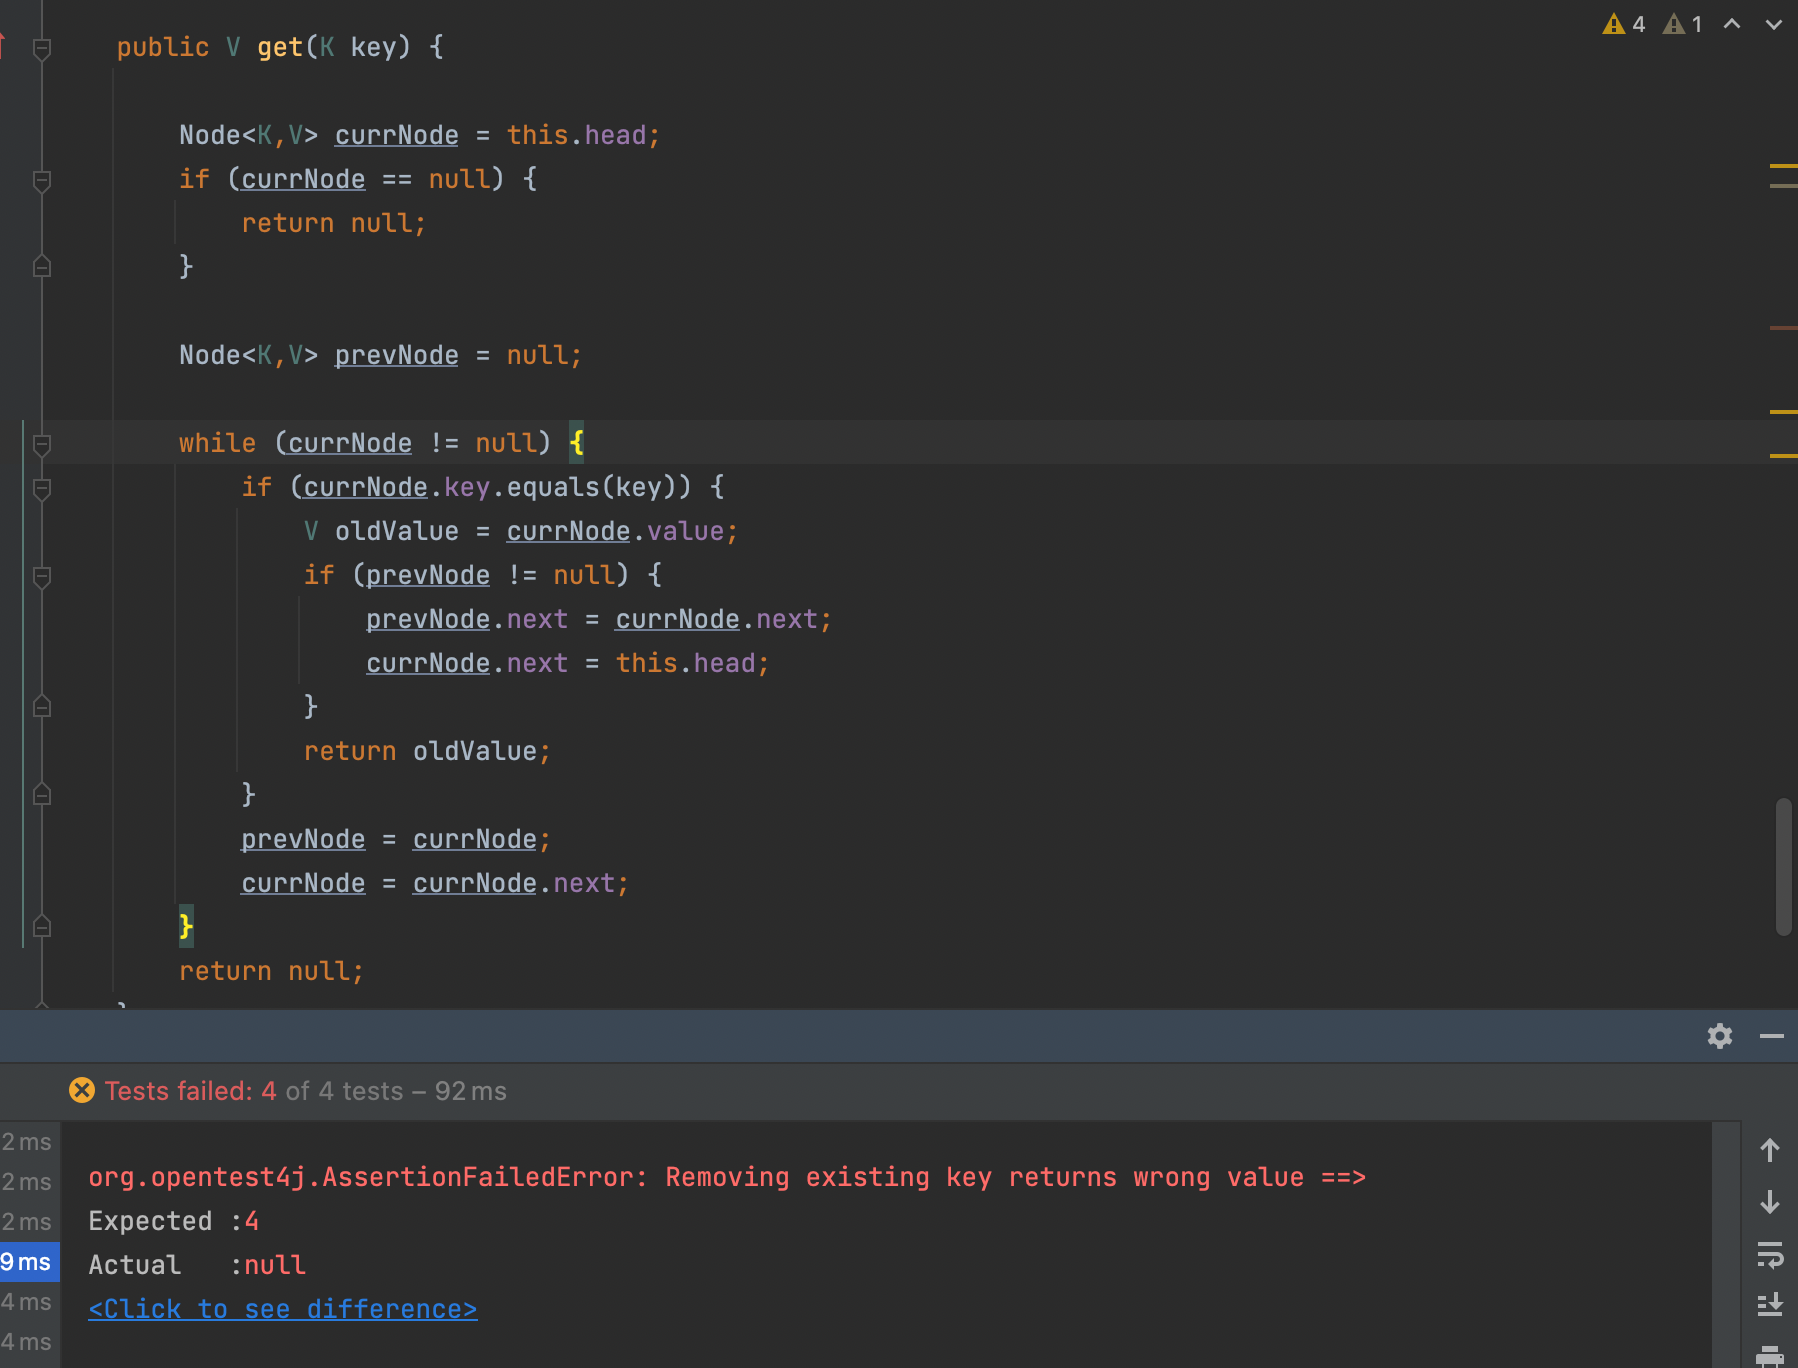This screenshot has height=1368, width=1798.
Task: Click the weak warning icon showing 1
Action: click(1682, 24)
